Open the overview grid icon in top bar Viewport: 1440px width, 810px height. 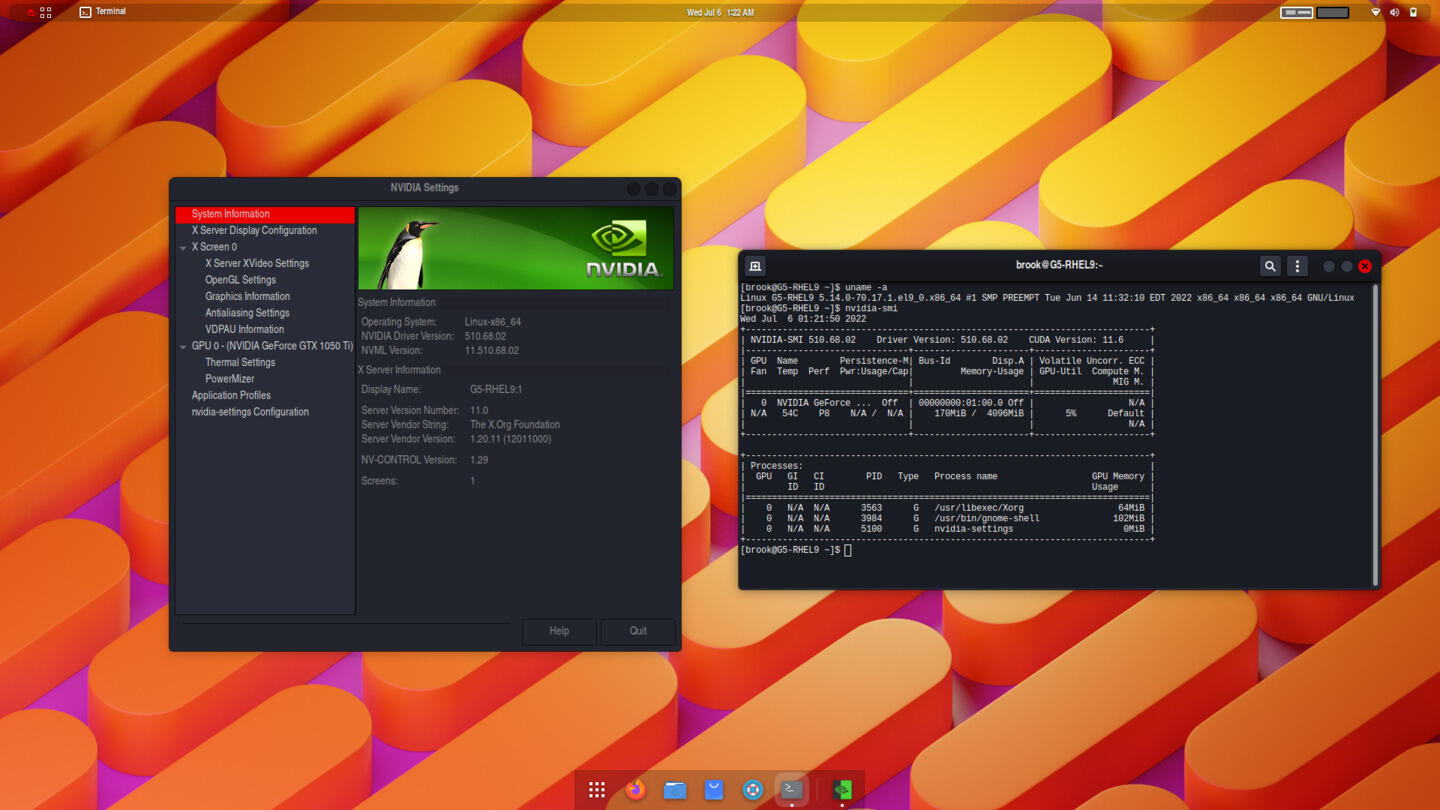pos(46,12)
